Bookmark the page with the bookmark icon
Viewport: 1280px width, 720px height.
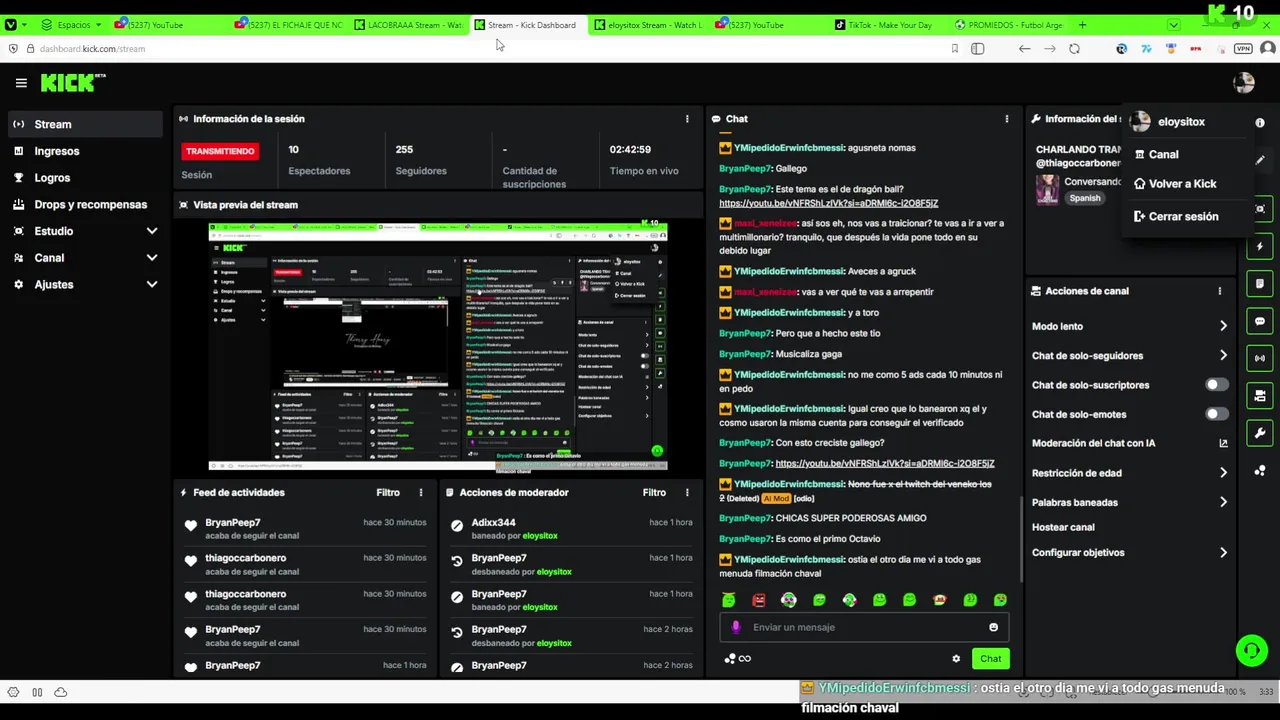coord(955,48)
